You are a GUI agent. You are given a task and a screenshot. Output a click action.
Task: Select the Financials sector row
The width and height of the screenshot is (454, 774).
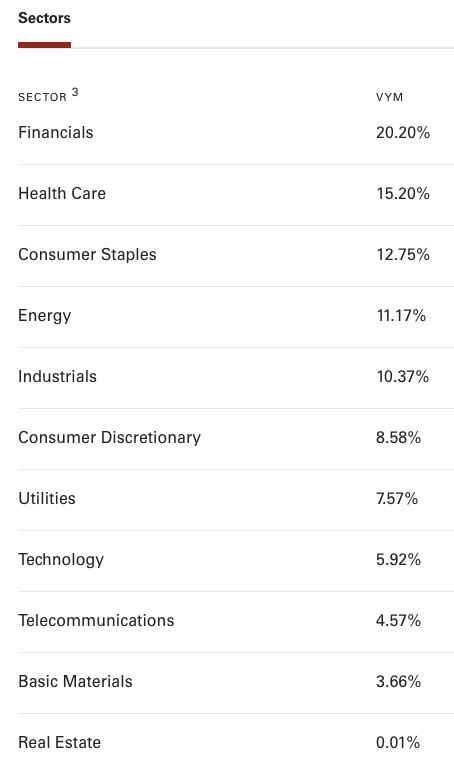coord(236,133)
